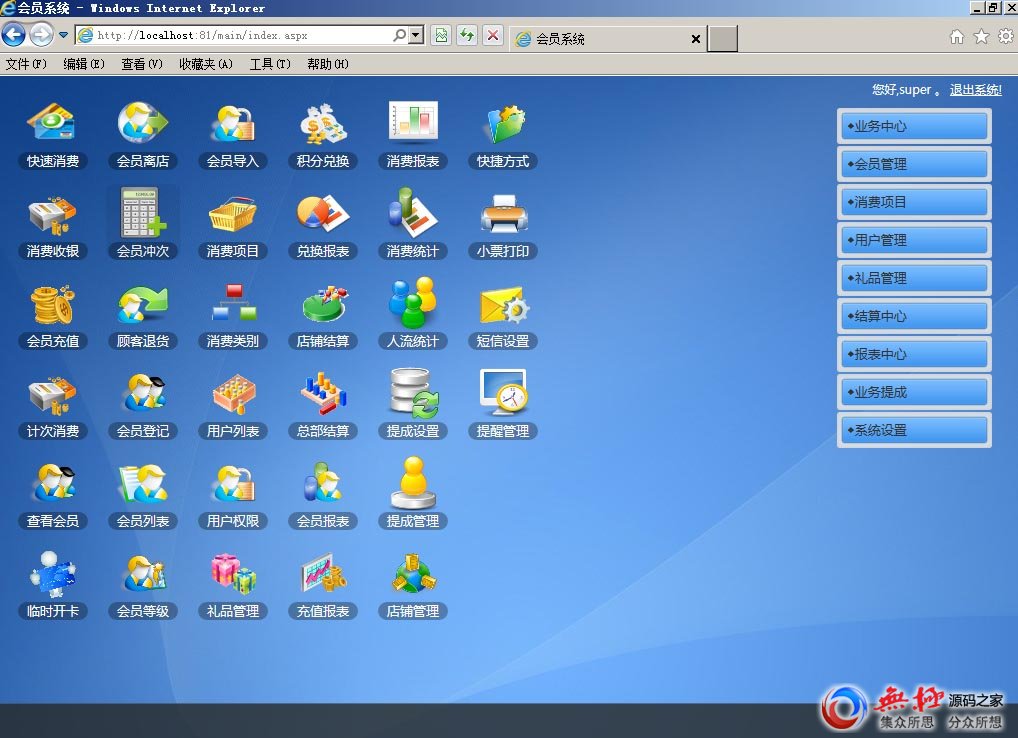Screen dimensions: 1018x738
Task: Open 人流统计 people icon
Action: tap(413, 315)
